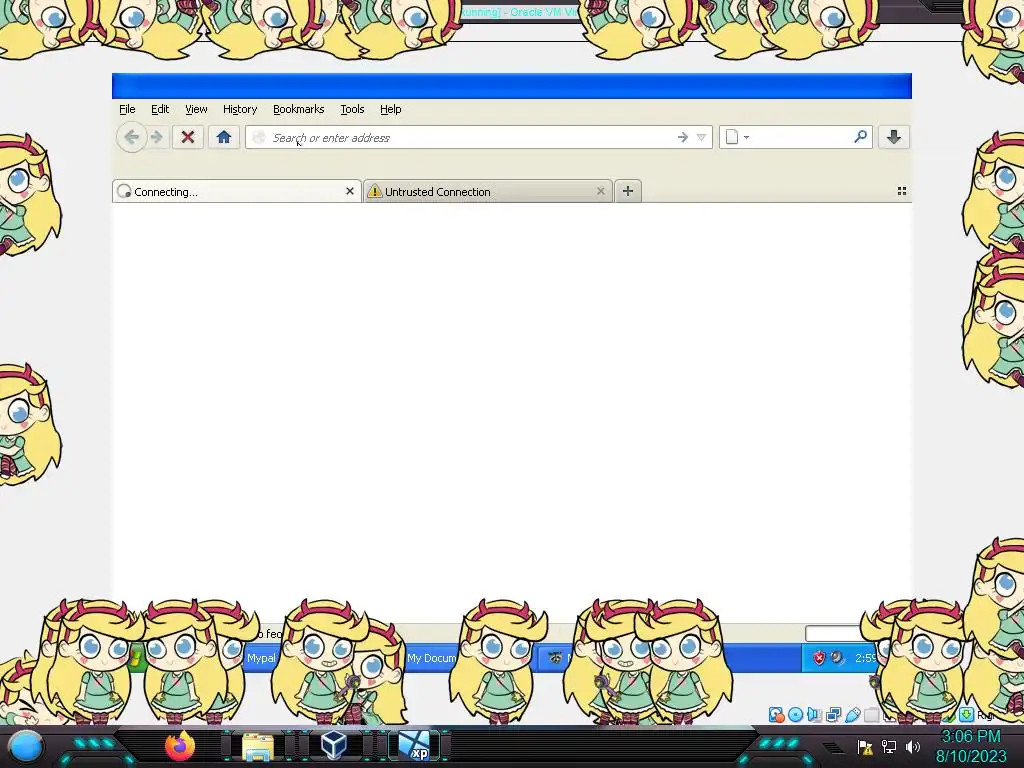The image size is (1024, 768).
Task: Click the Action Center flag tray icon
Action: click(865, 747)
